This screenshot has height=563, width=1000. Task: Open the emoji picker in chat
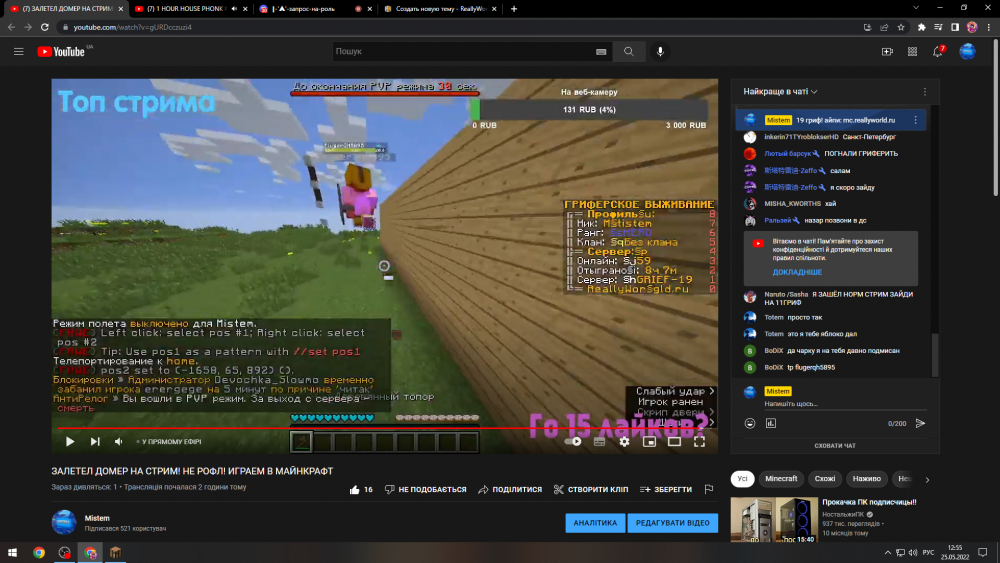750,423
